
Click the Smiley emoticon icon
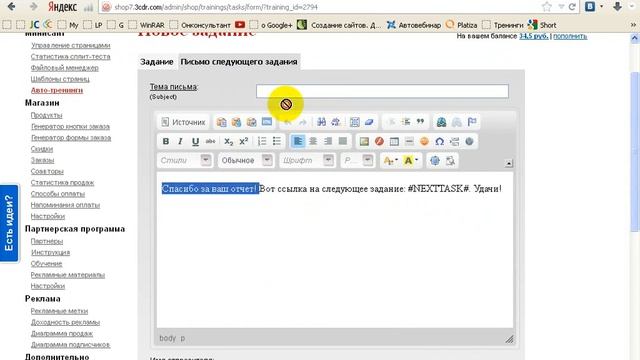click(424, 141)
